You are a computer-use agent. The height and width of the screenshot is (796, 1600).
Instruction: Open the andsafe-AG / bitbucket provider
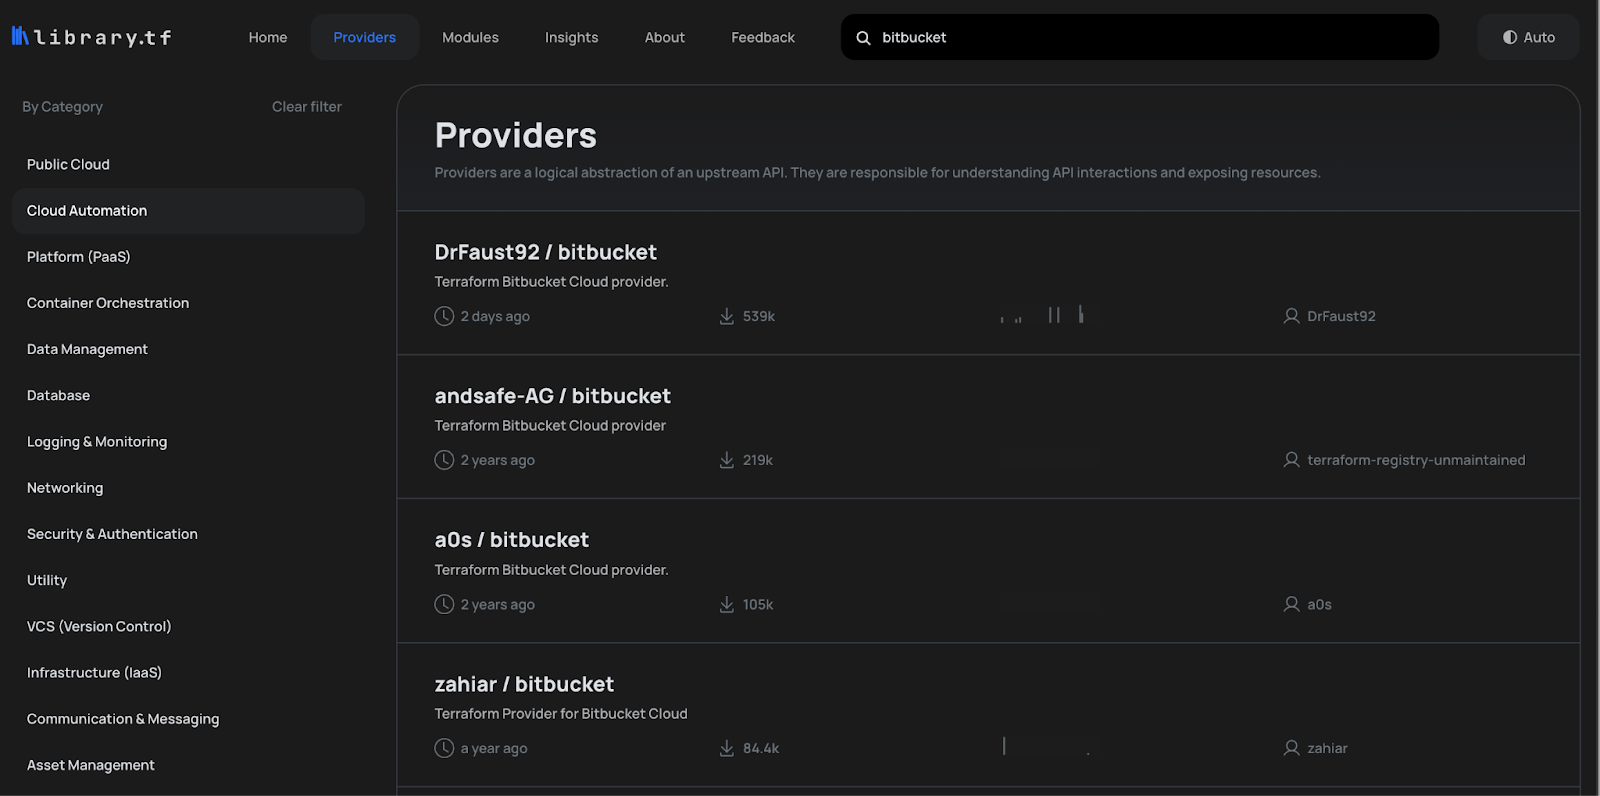(x=553, y=396)
